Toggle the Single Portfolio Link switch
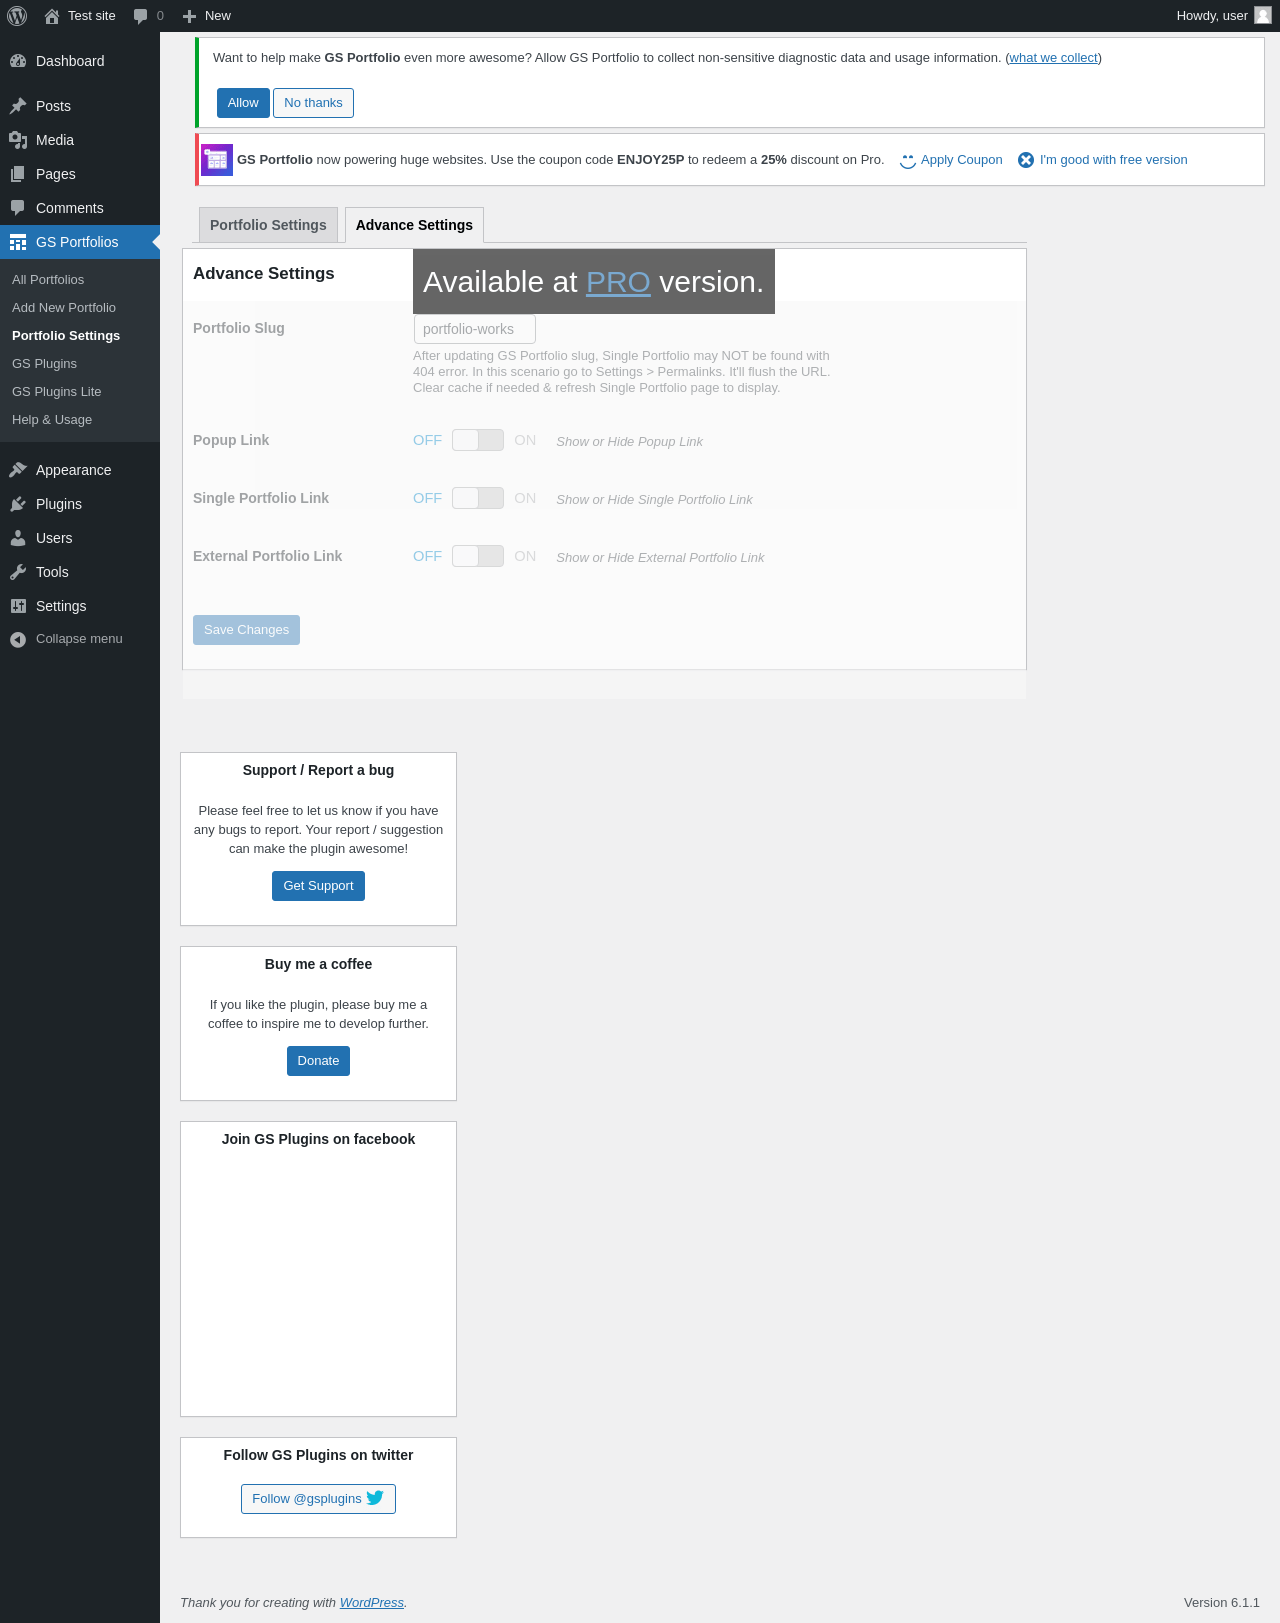This screenshot has width=1280, height=1623. 478,498
